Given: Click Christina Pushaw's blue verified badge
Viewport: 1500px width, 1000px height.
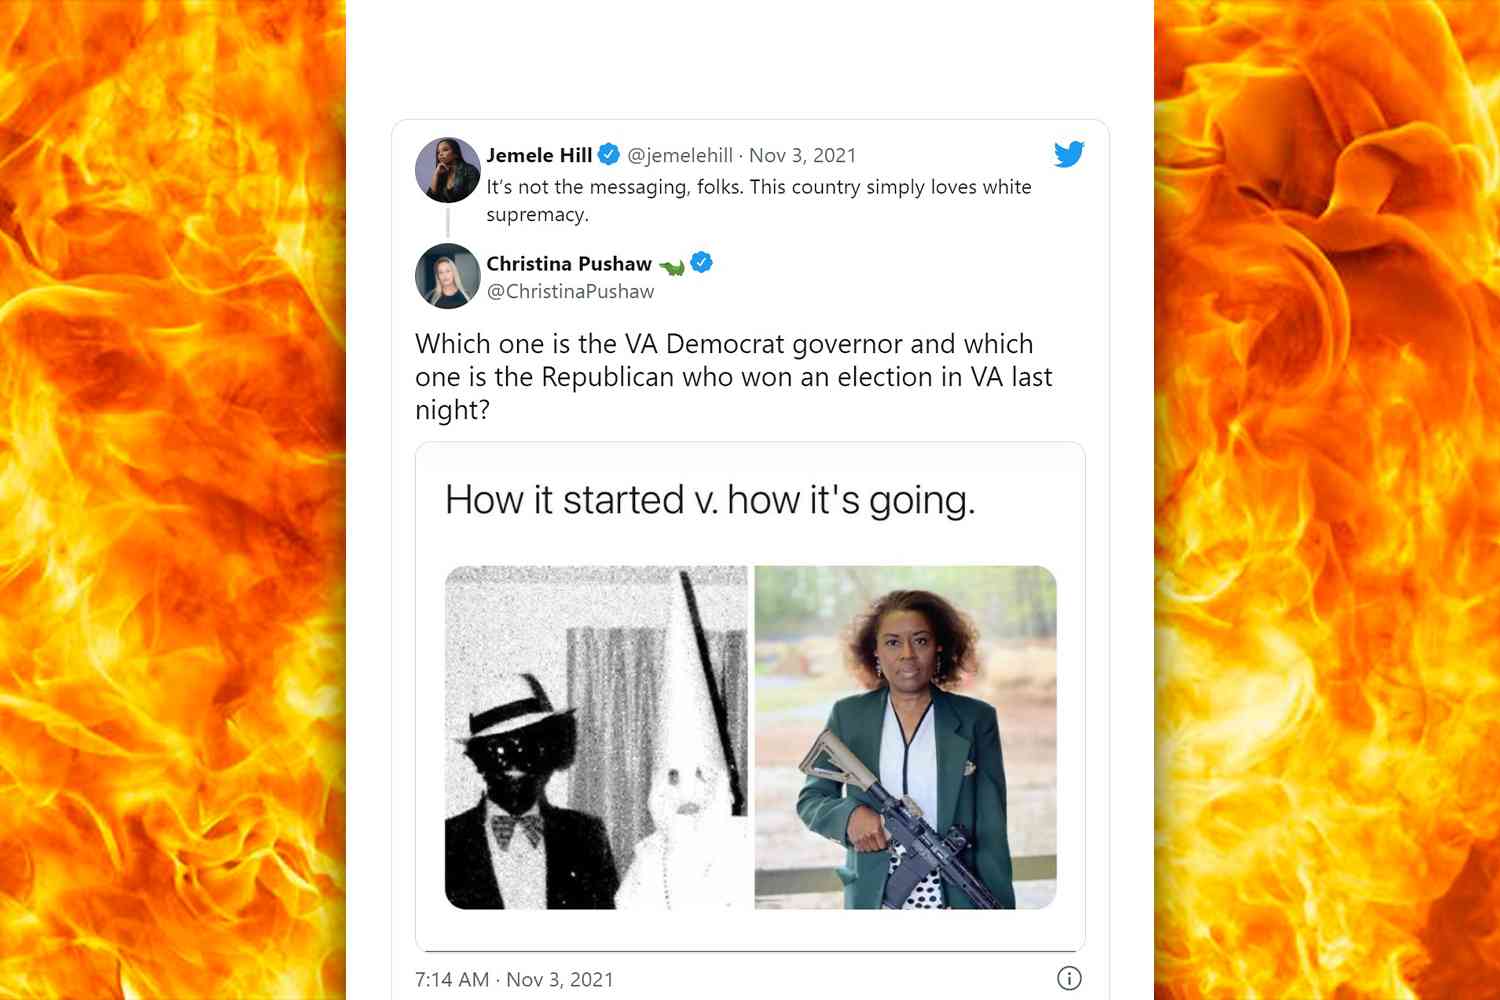Looking at the screenshot, I should (702, 262).
